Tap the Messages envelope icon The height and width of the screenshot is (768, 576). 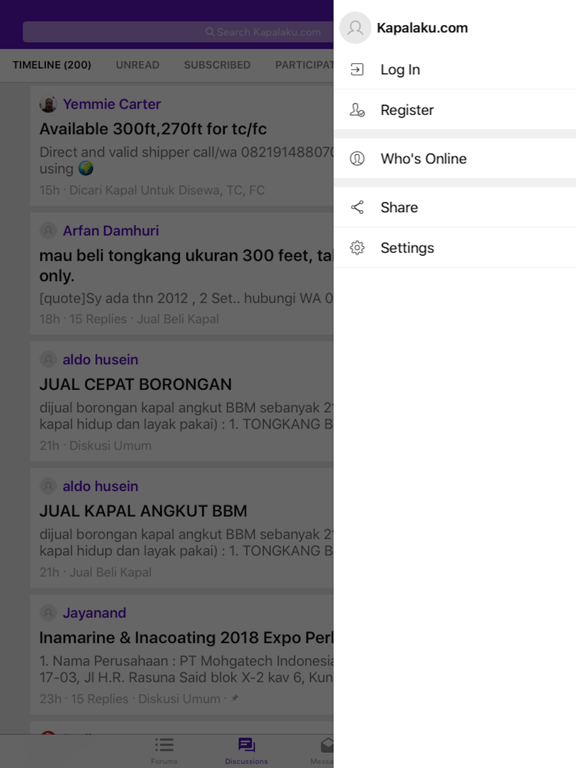[327, 745]
